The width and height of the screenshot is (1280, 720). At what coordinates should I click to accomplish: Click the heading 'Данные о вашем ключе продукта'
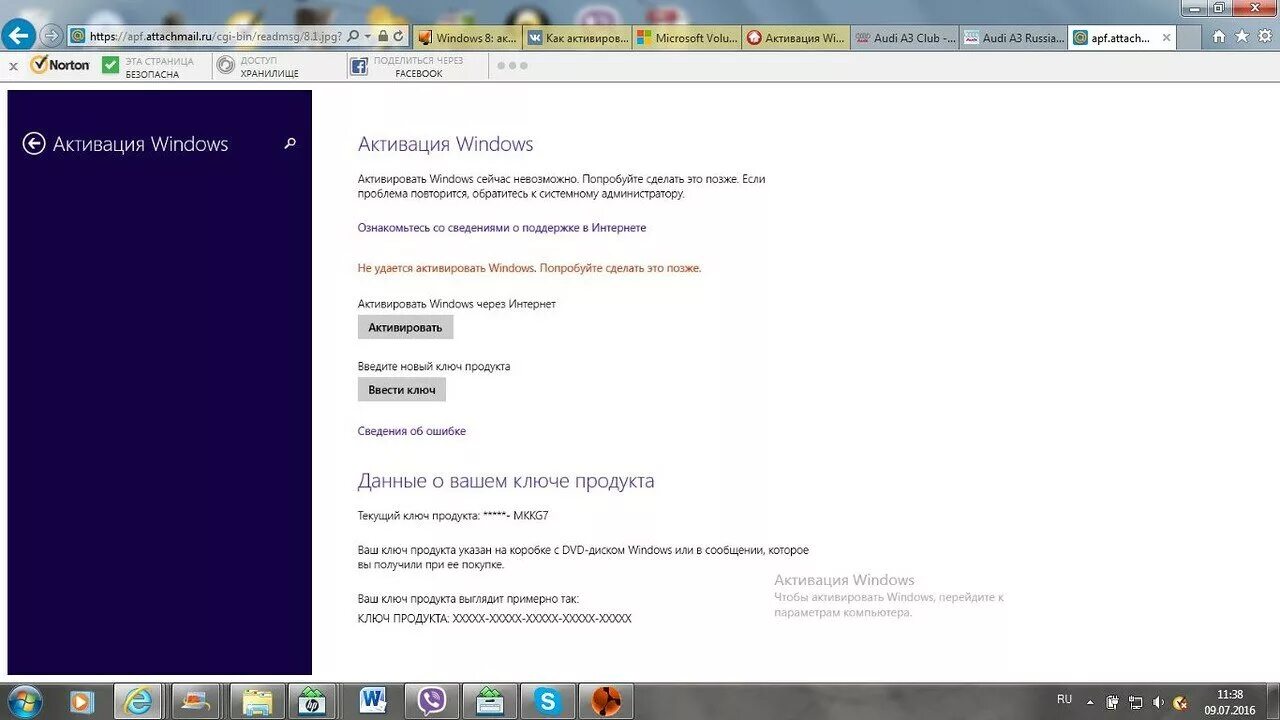[x=506, y=481]
